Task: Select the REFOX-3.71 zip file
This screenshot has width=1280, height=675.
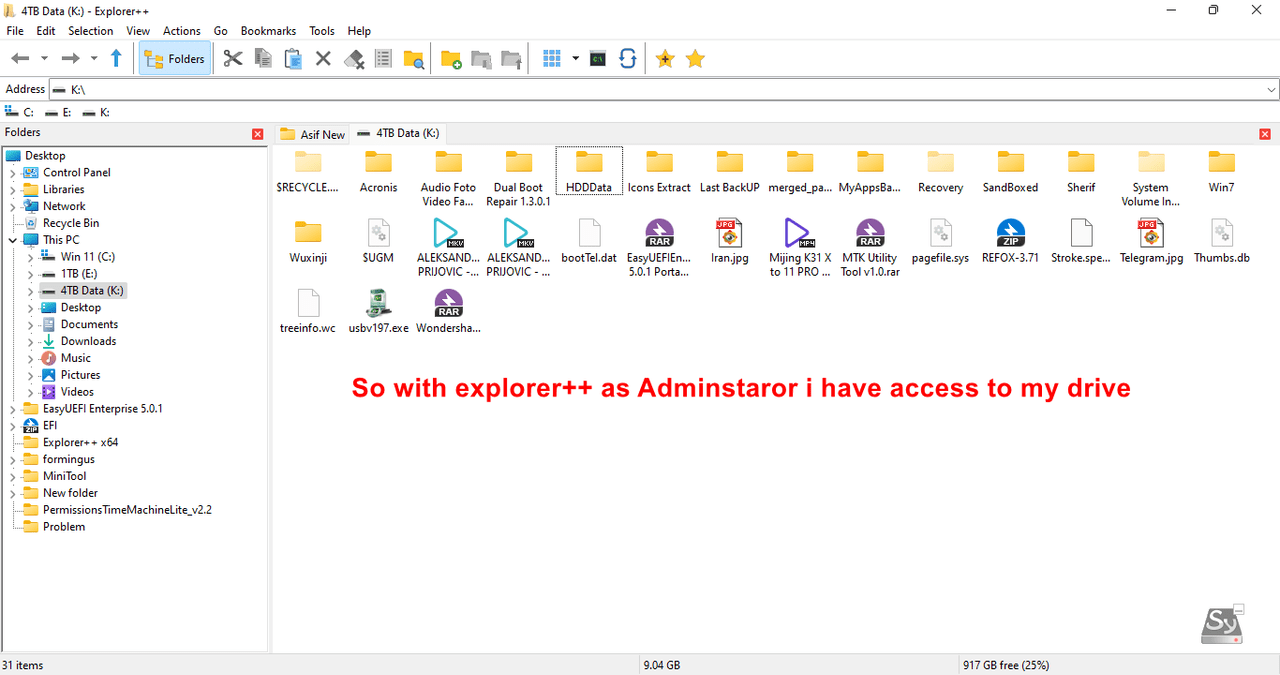Action: coord(1010,241)
